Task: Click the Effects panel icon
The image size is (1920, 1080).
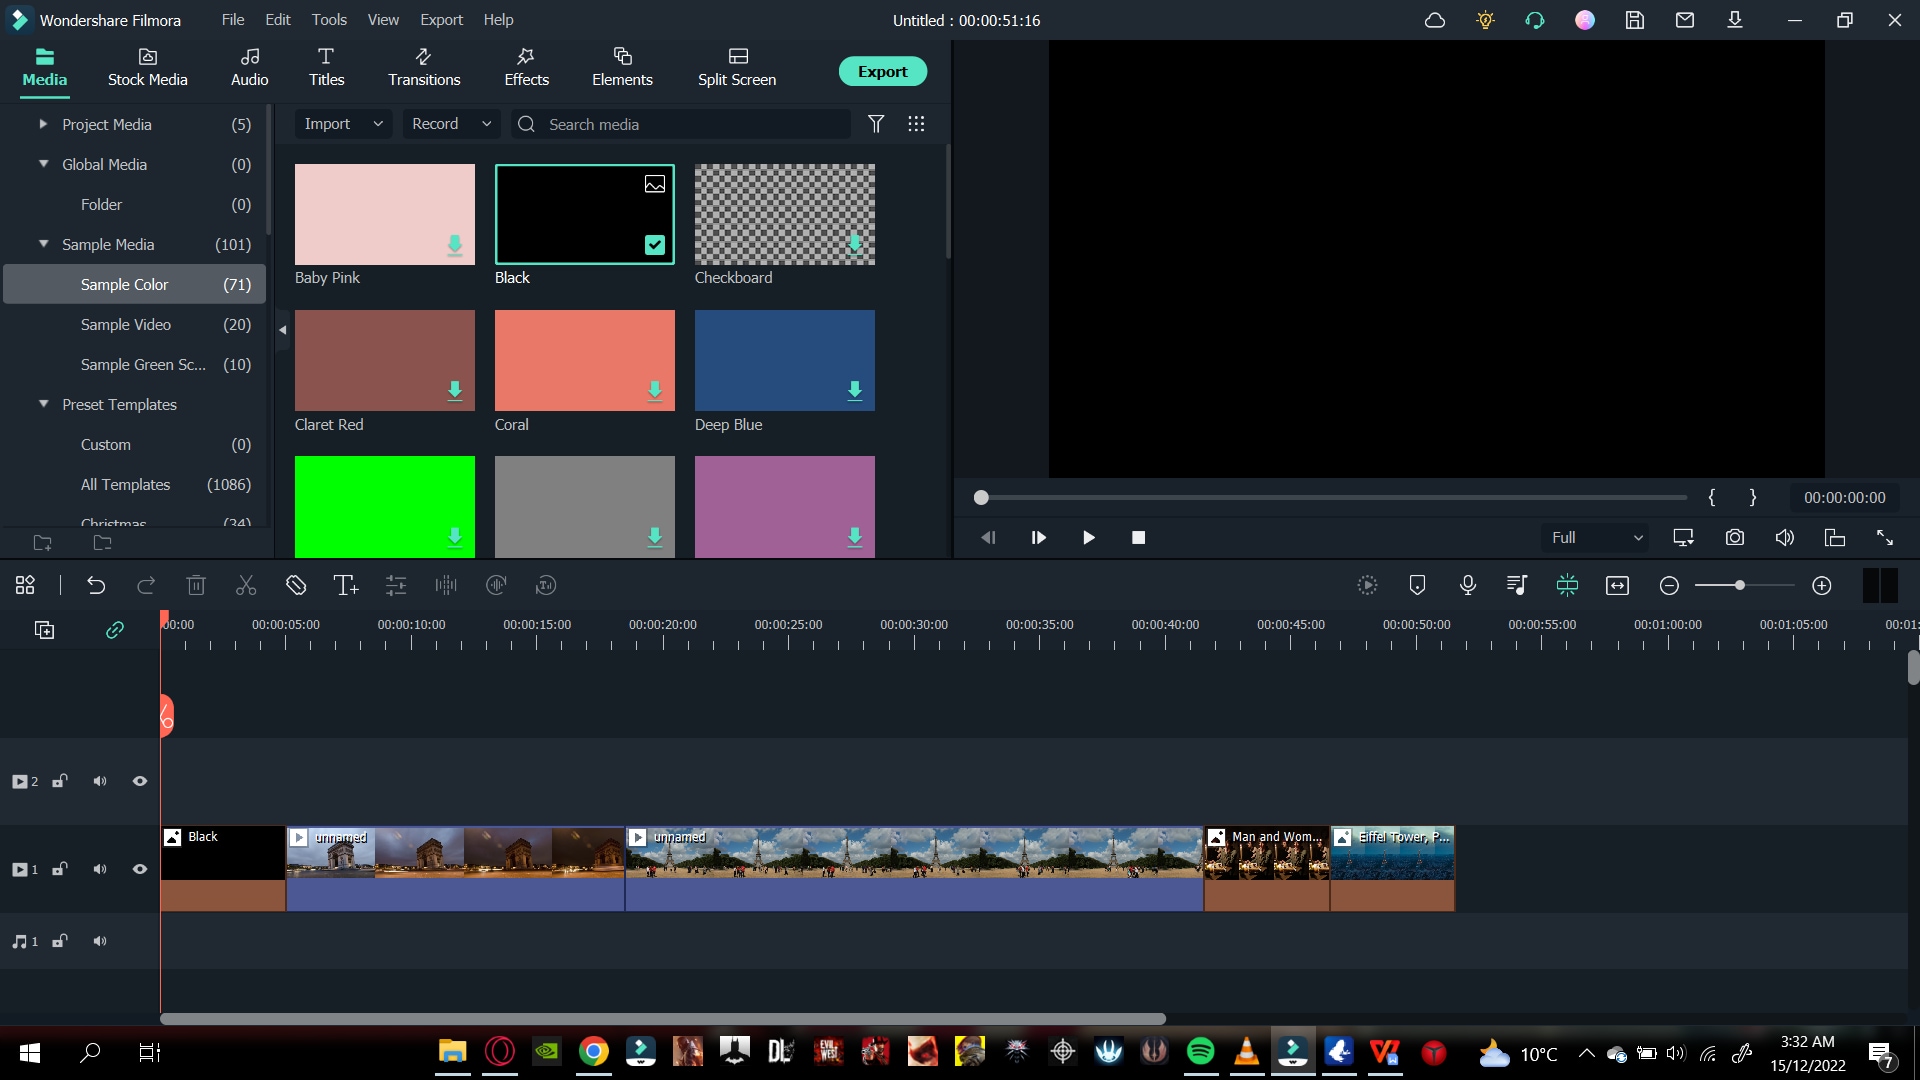Action: click(526, 66)
